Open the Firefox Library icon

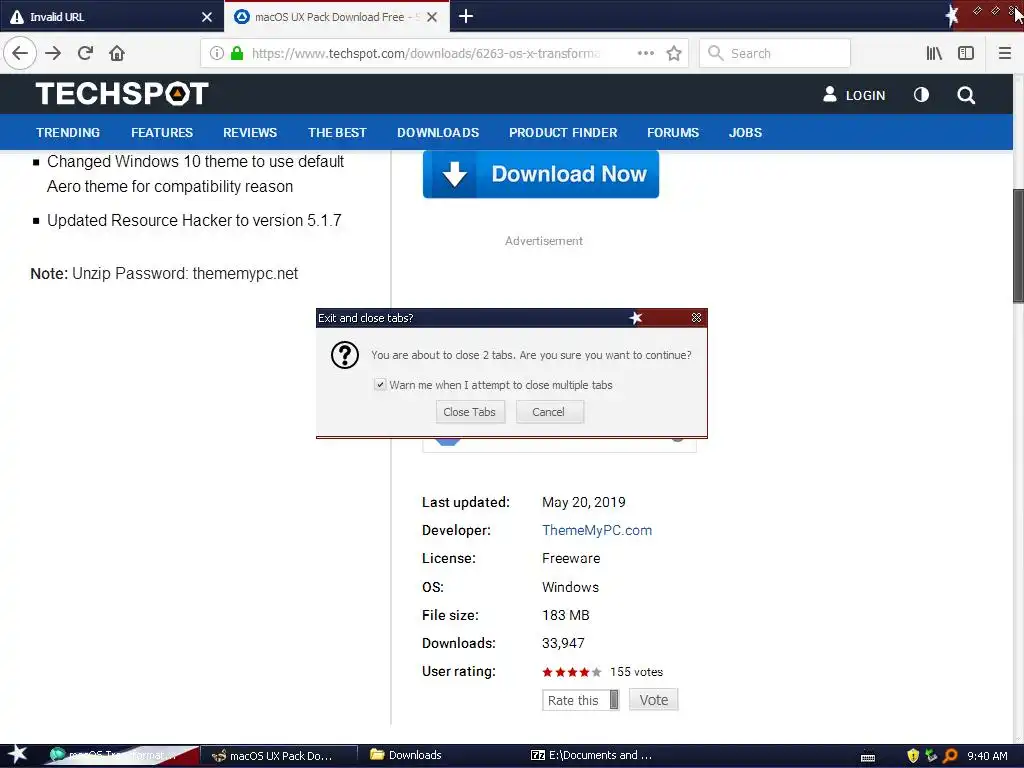tap(934, 53)
